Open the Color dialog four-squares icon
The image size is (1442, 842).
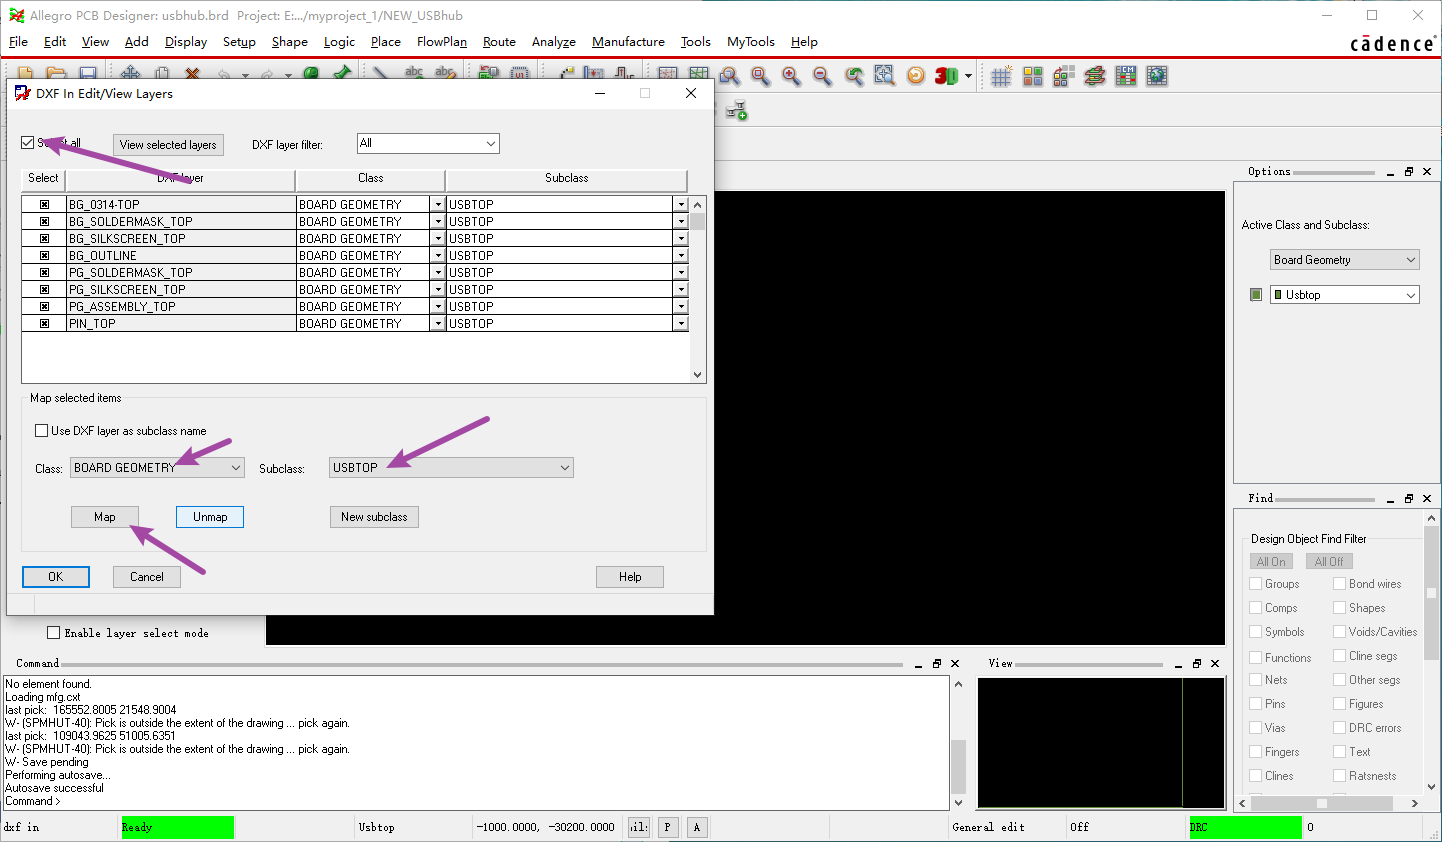pos(1033,76)
